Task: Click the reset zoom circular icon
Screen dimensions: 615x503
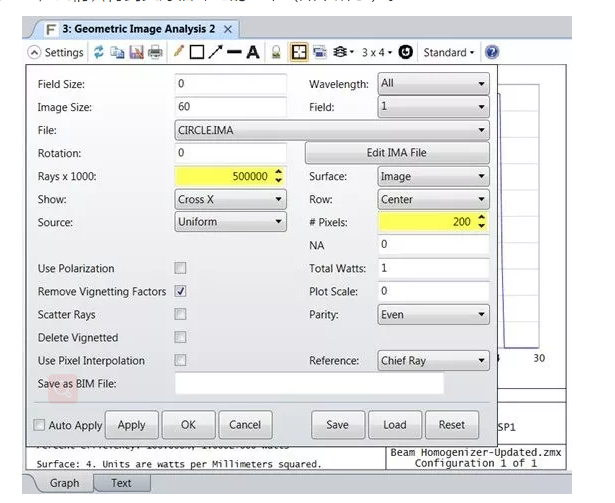Action: (406, 52)
